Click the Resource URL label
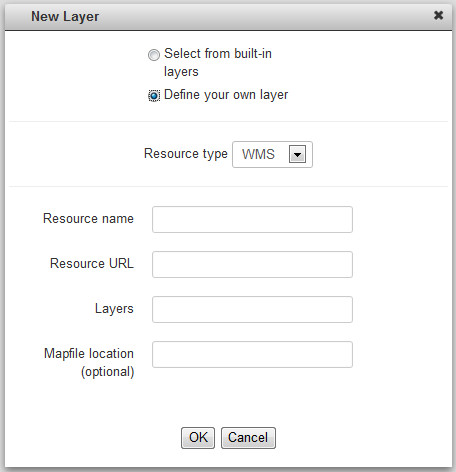Viewport: 456px width, 472px height. coord(92,263)
